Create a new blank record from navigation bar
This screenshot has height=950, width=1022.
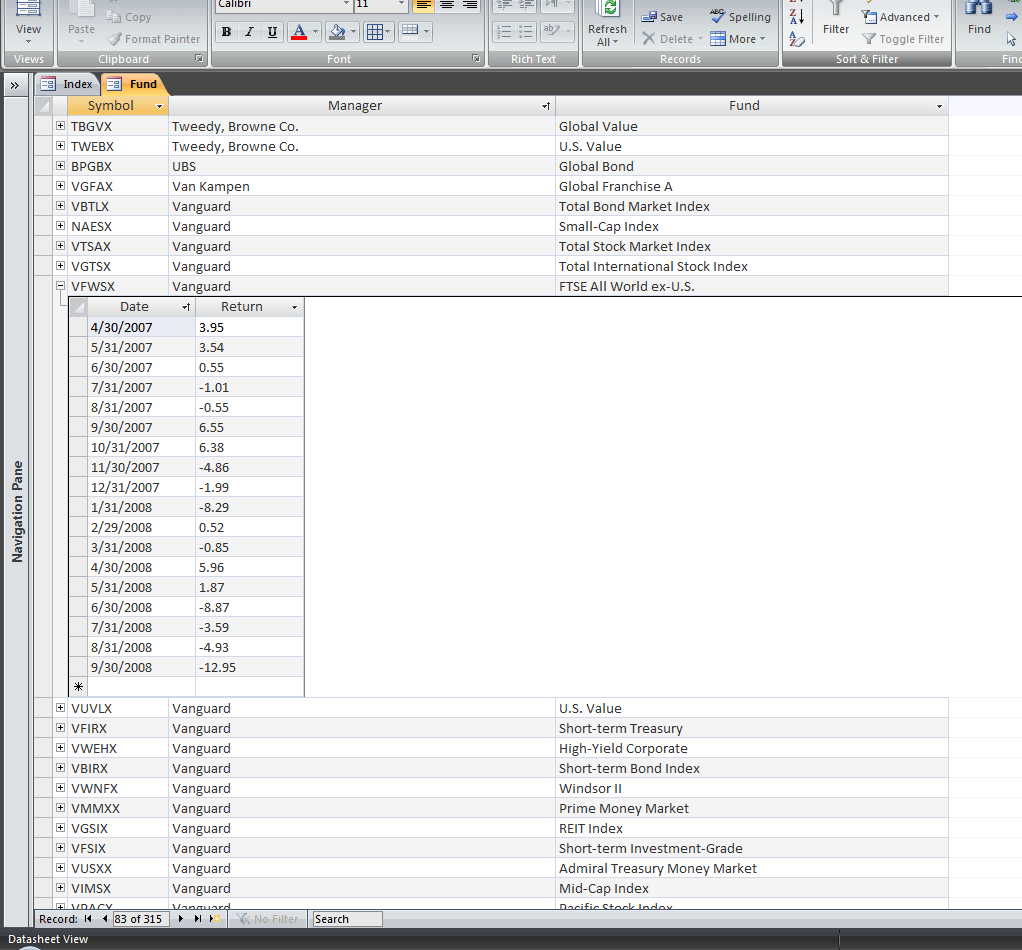pos(215,919)
